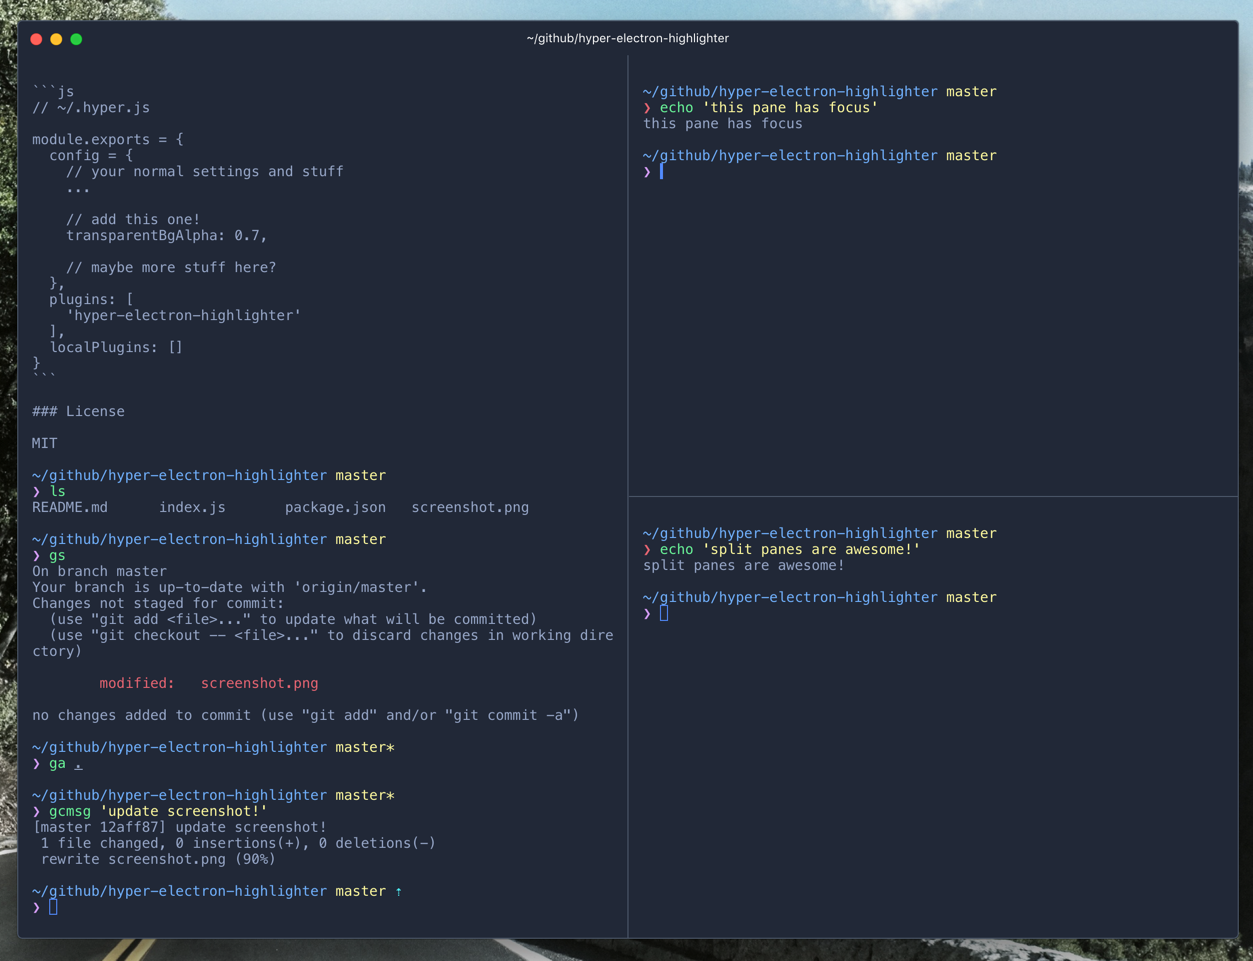This screenshot has height=961, width=1253.
Task: Click the red modified screenshot.png filename
Action: [259, 684]
